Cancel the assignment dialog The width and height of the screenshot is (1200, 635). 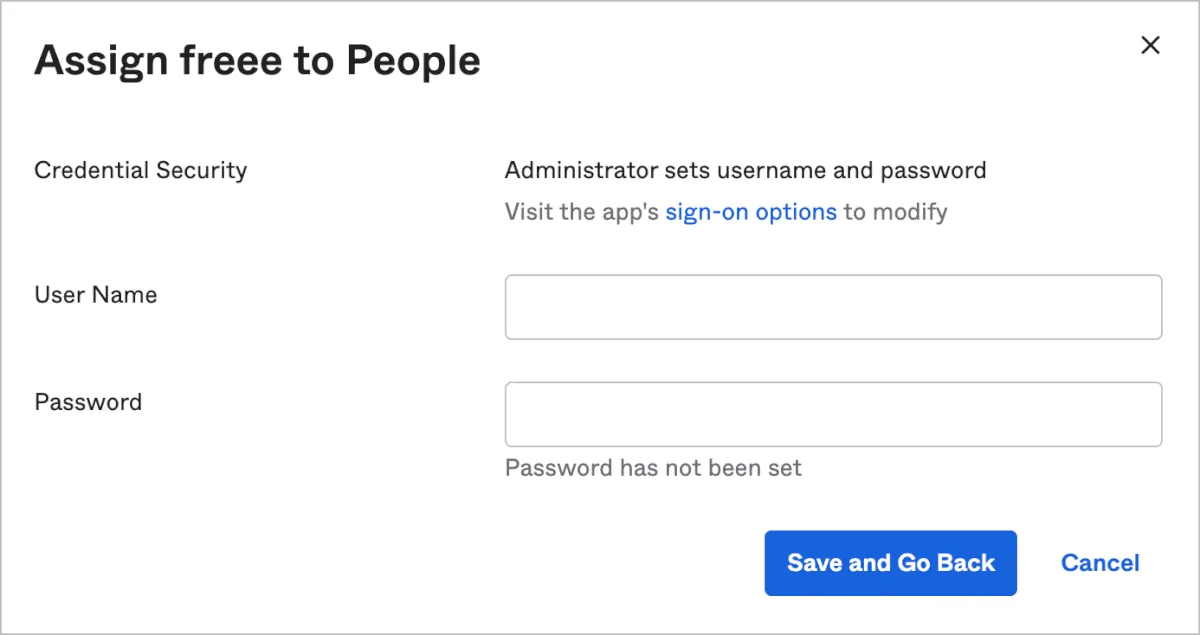[x=1100, y=563]
